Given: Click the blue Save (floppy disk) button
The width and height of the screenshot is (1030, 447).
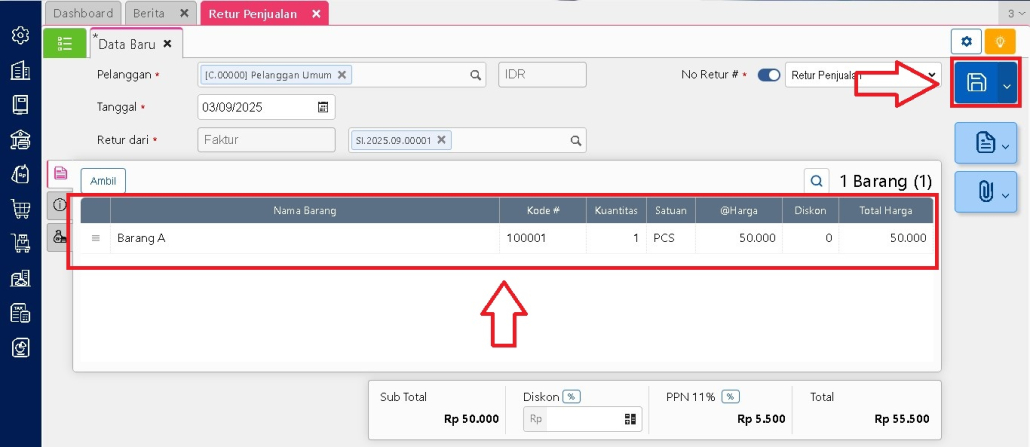Looking at the screenshot, I should click(x=976, y=85).
